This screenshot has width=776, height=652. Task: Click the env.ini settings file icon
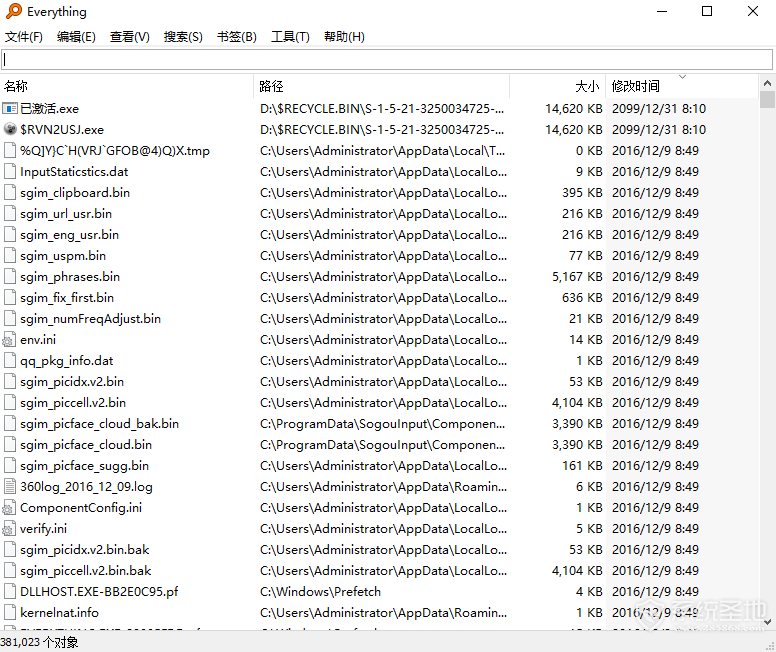(9, 340)
